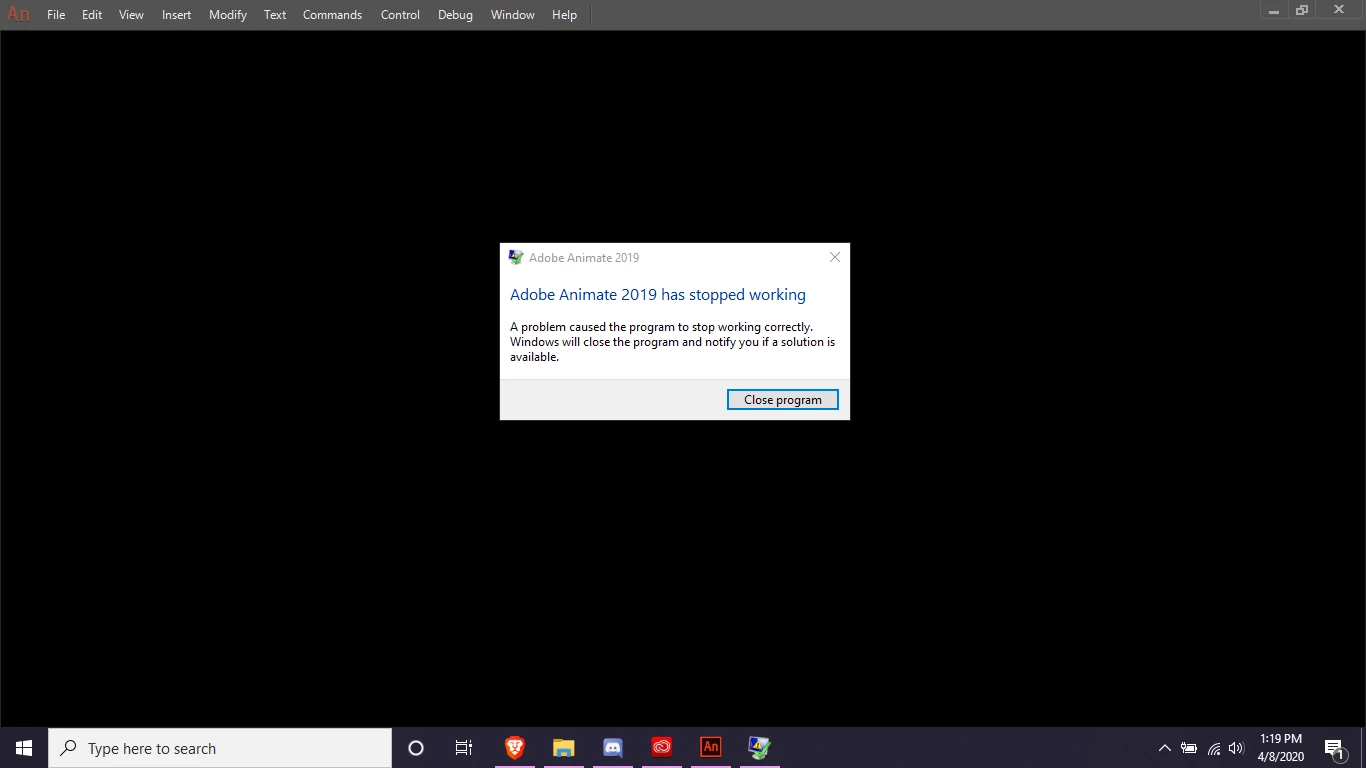Viewport: 1366px width, 768px height.
Task: Click the Close program button
Action: pos(782,400)
